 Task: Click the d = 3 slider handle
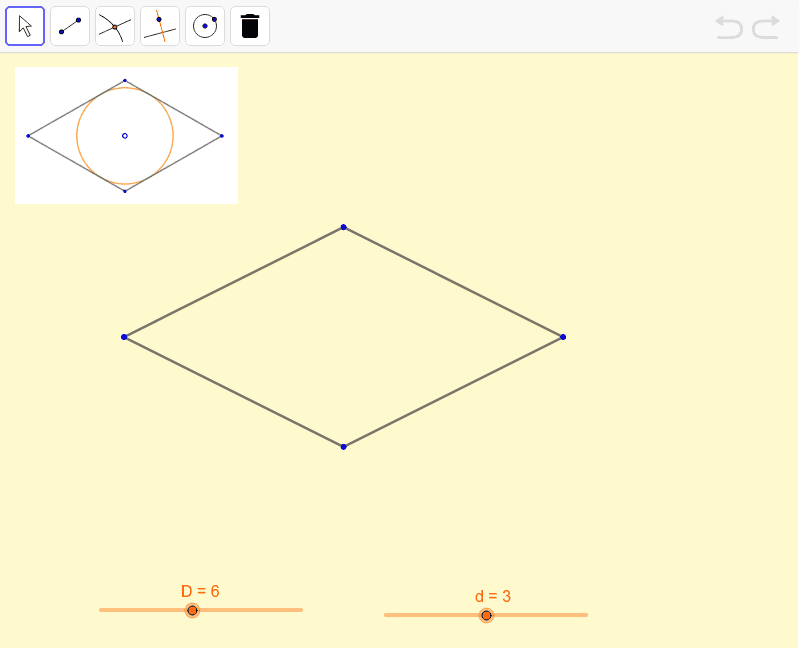(486, 615)
